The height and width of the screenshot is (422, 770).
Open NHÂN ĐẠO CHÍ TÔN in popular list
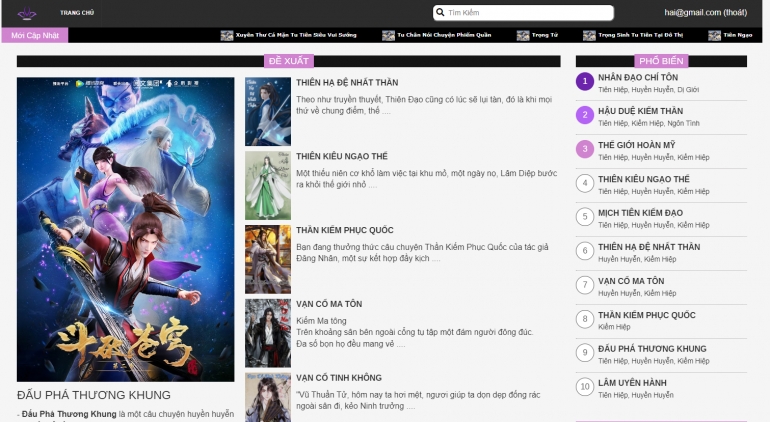638,78
